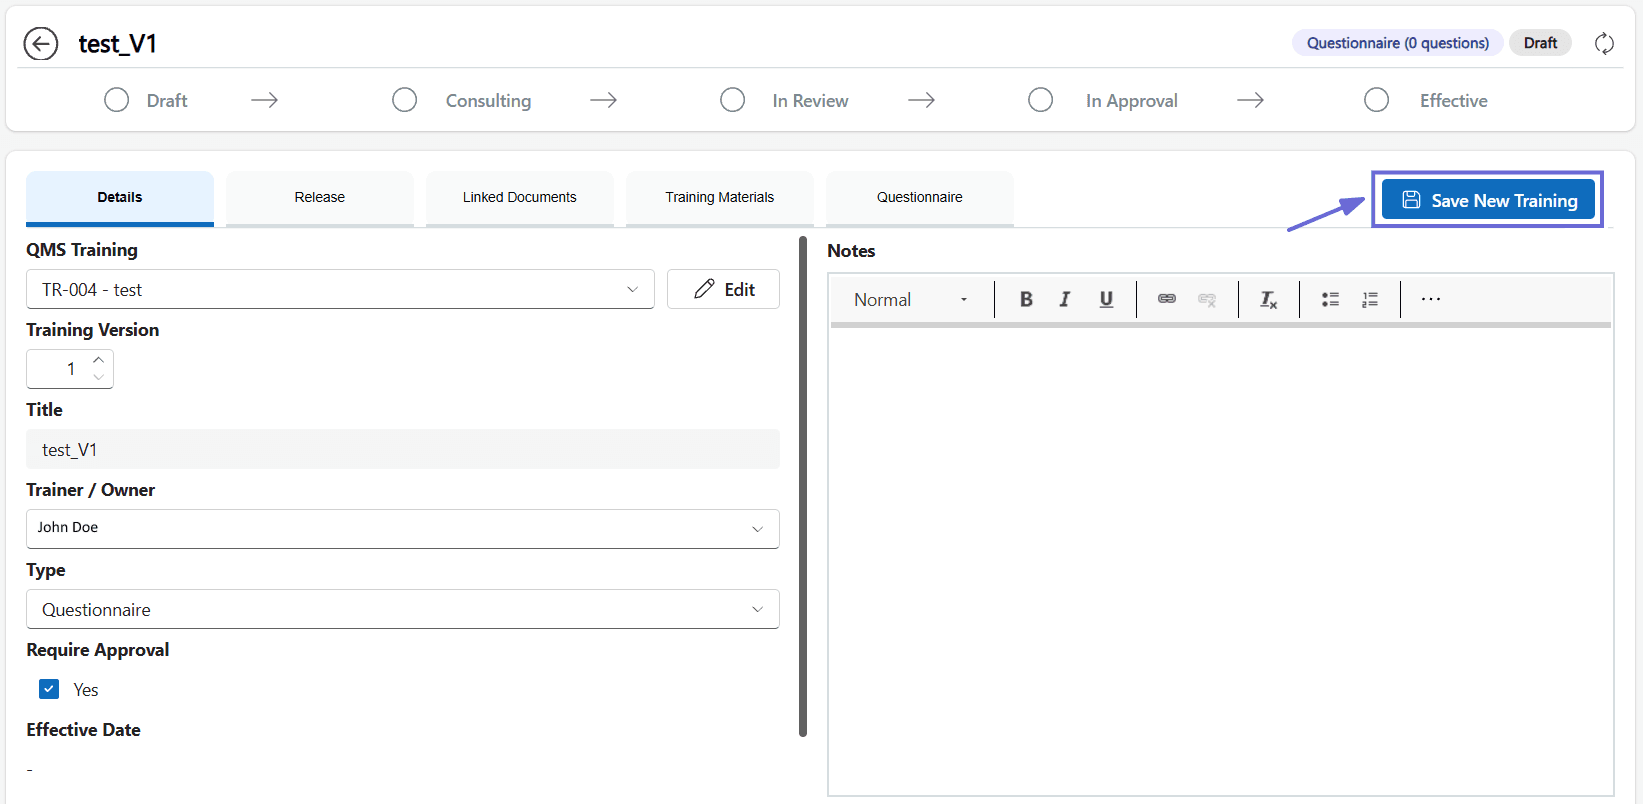The image size is (1643, 804).
Task: Click the Title field containing test_V1
Action: coord(403,449)
